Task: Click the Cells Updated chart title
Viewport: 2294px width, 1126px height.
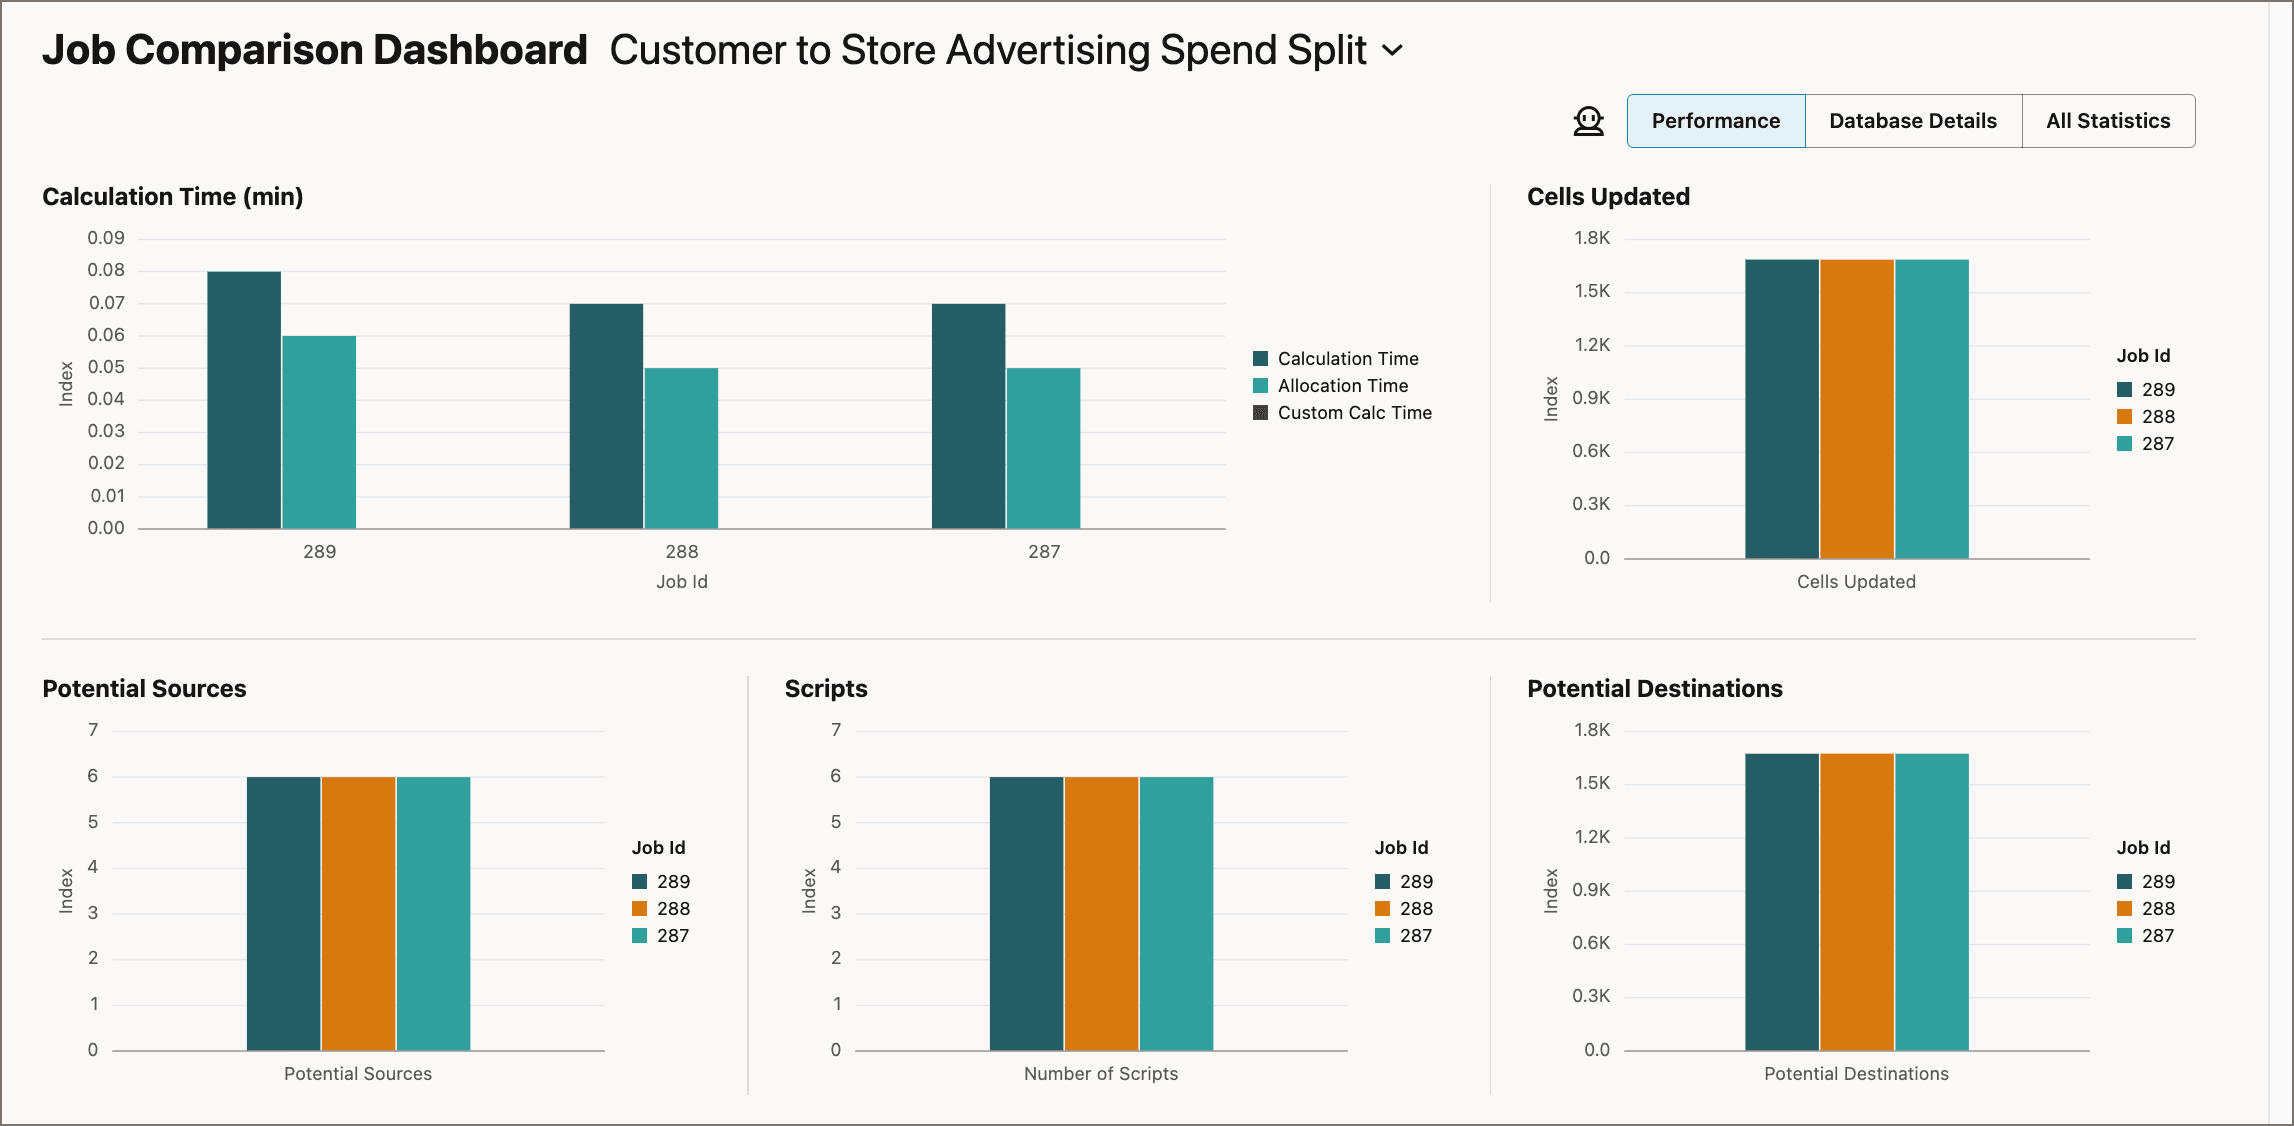Action: click(1608, 197)
